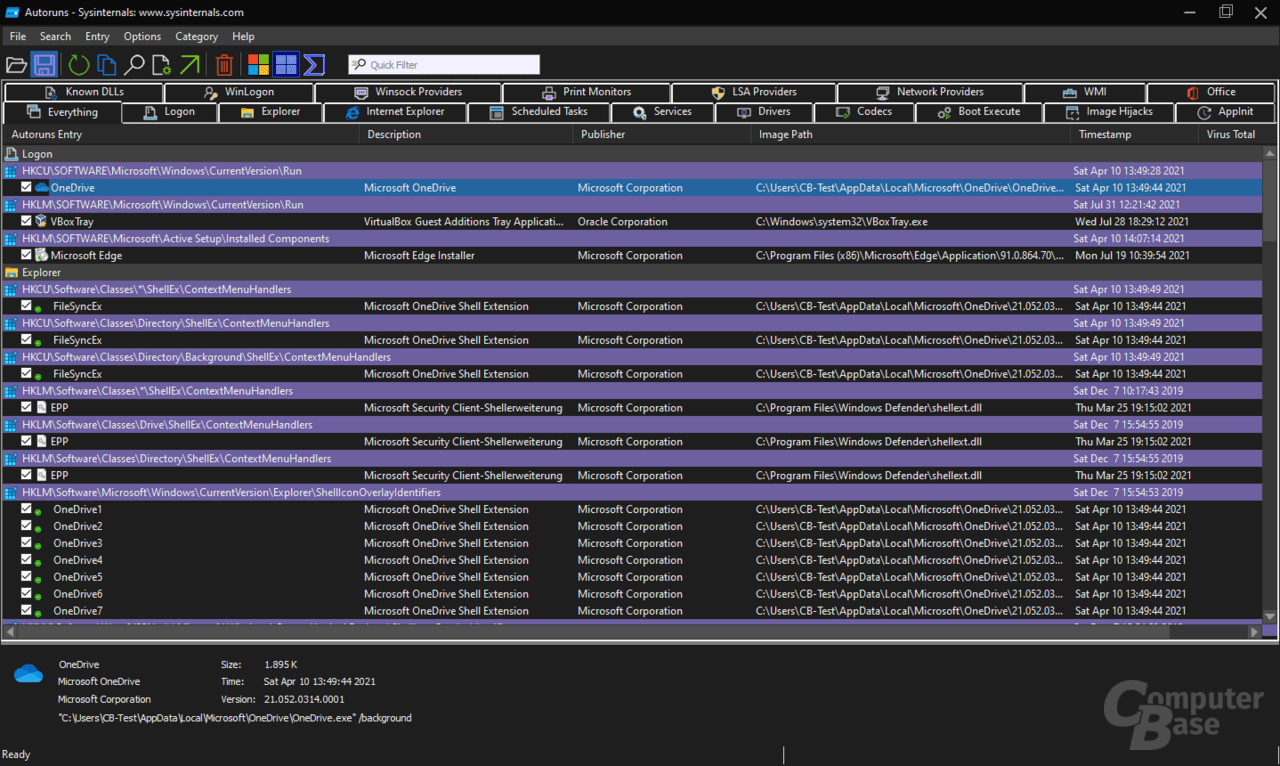Toggle Hide Windows Entries filter
This screenshot has height=766, width=1280.
click(x=285, y=64)
